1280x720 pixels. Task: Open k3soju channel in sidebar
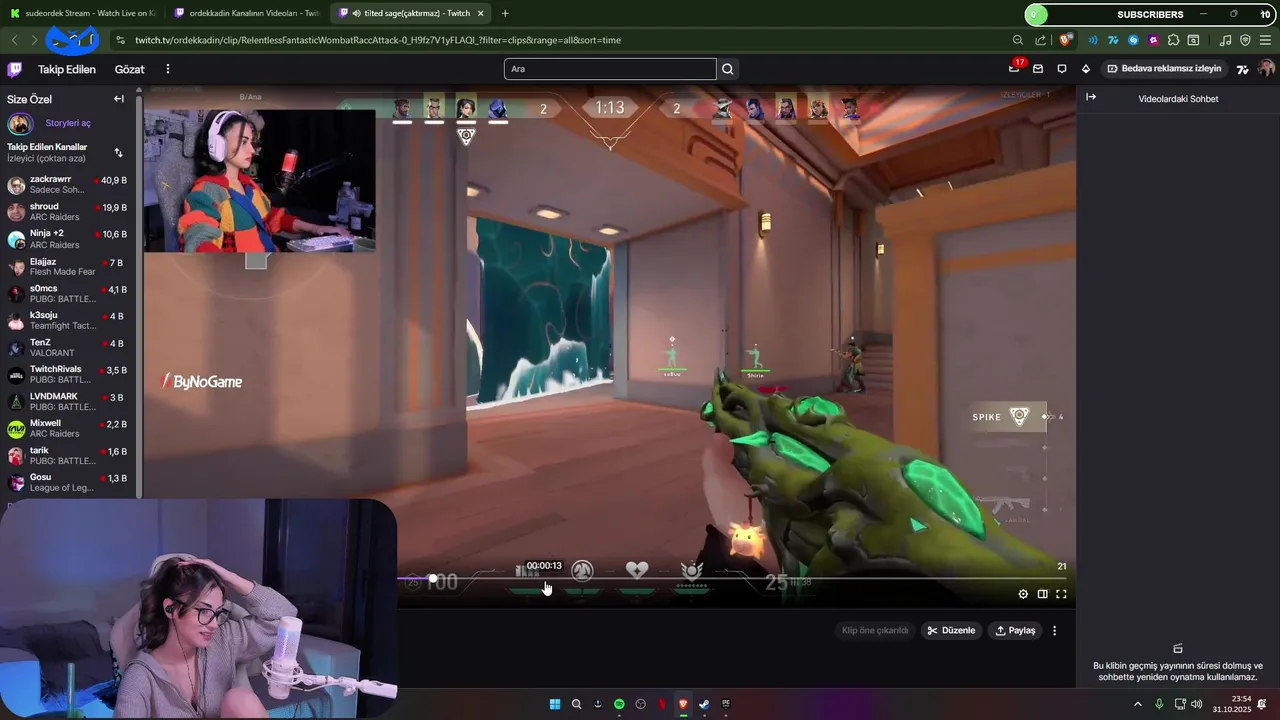[68, 320]
